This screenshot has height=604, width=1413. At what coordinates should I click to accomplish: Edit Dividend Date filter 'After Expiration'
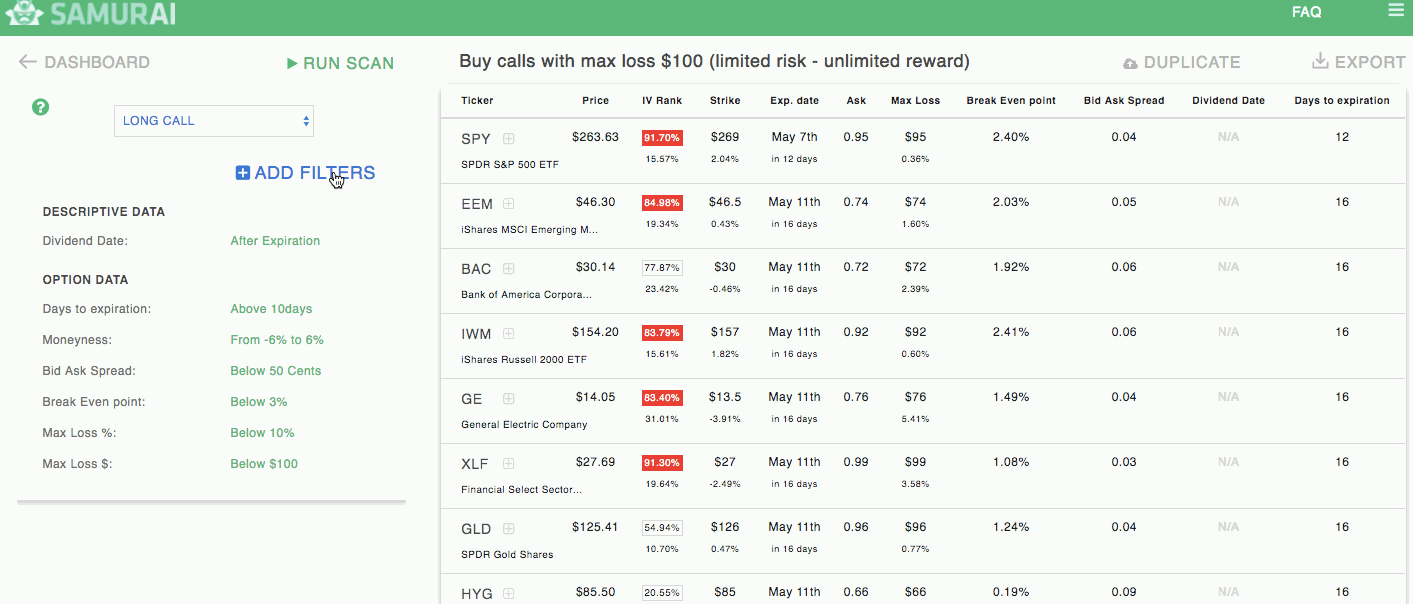275,241
